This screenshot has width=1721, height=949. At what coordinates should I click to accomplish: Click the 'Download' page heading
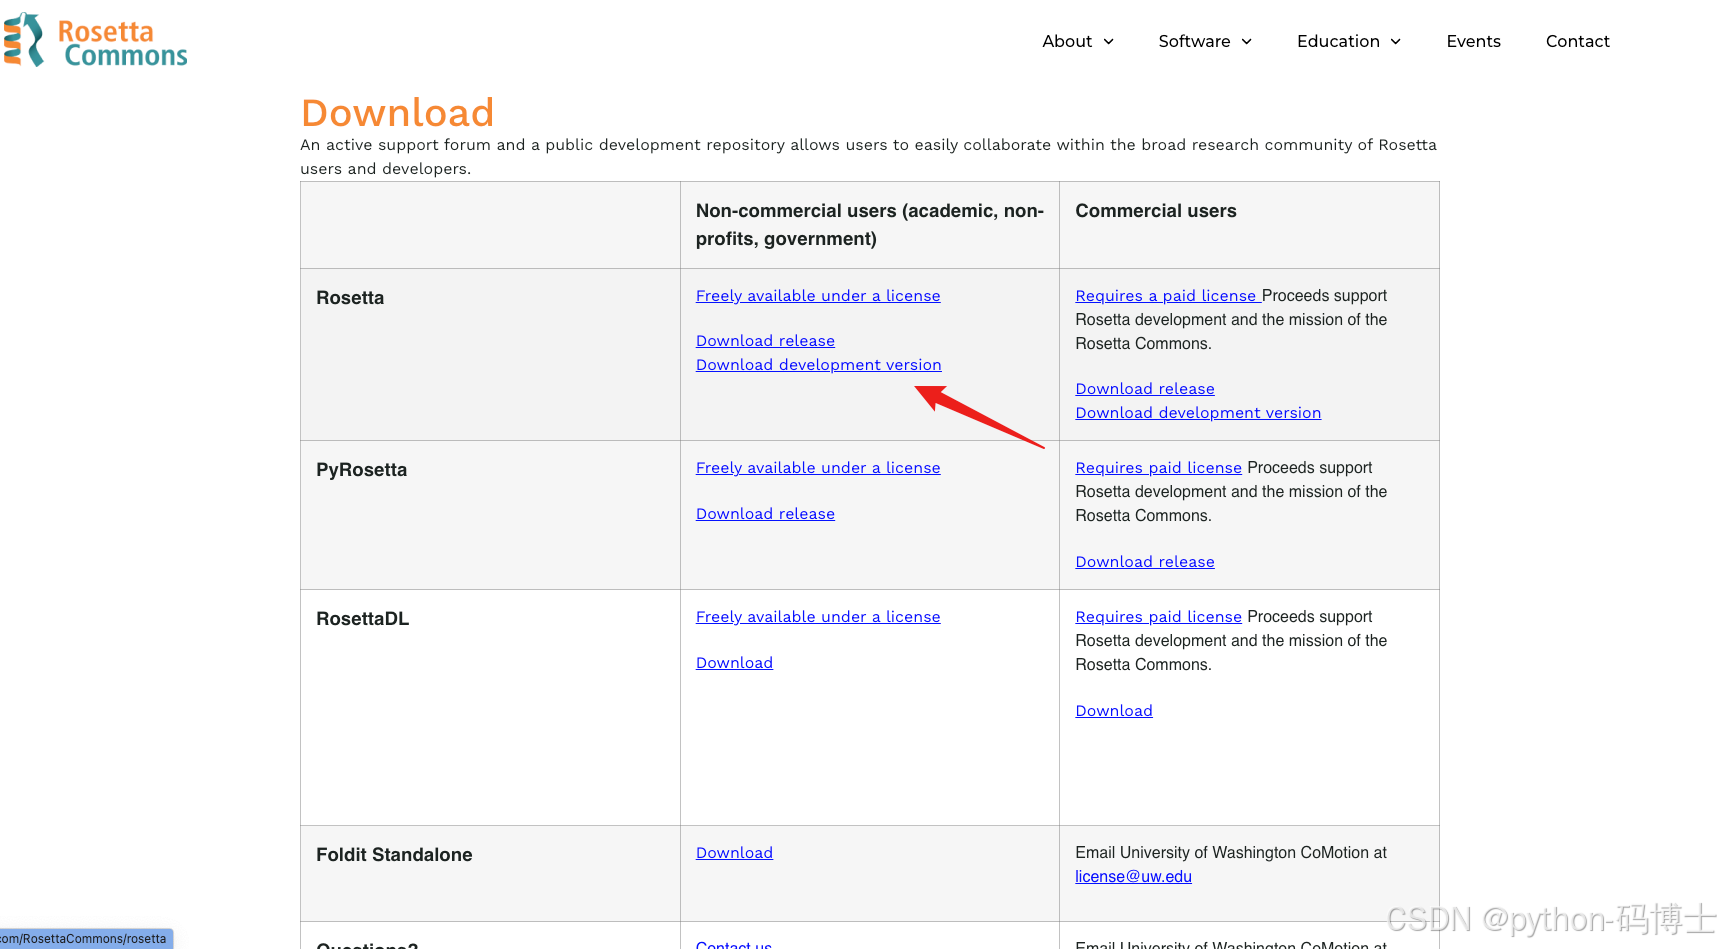click(398, 113)
